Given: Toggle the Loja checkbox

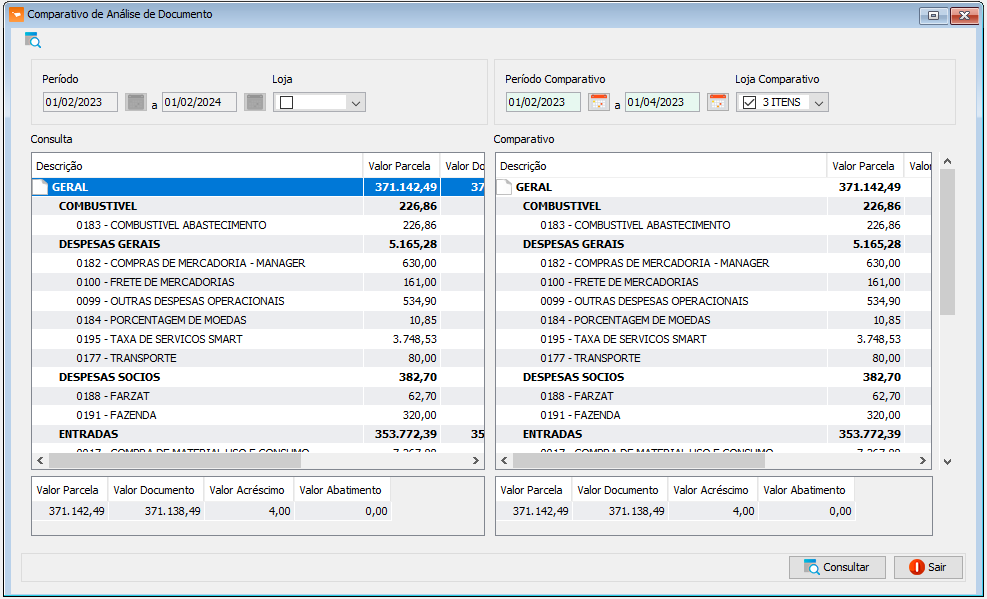Looking at the screenshot, I should coord(286,103).
